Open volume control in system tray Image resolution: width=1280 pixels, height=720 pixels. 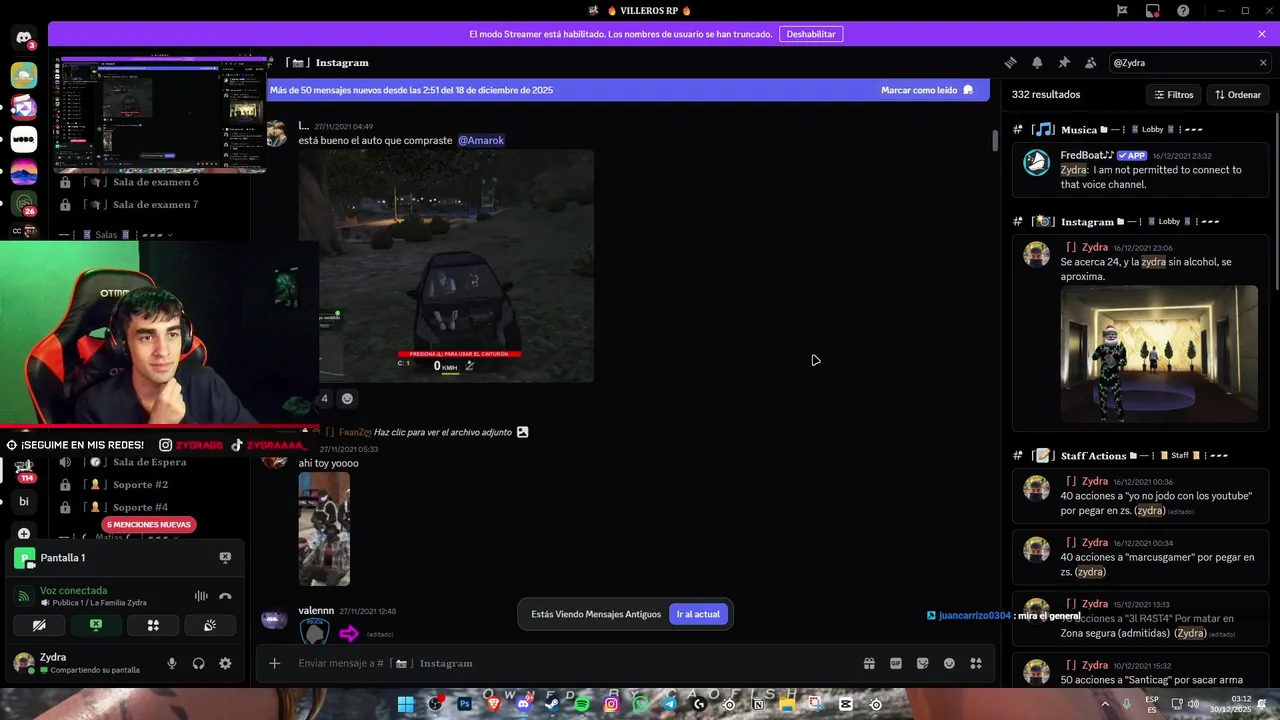pyautogui.click(x=1192, y=704)
